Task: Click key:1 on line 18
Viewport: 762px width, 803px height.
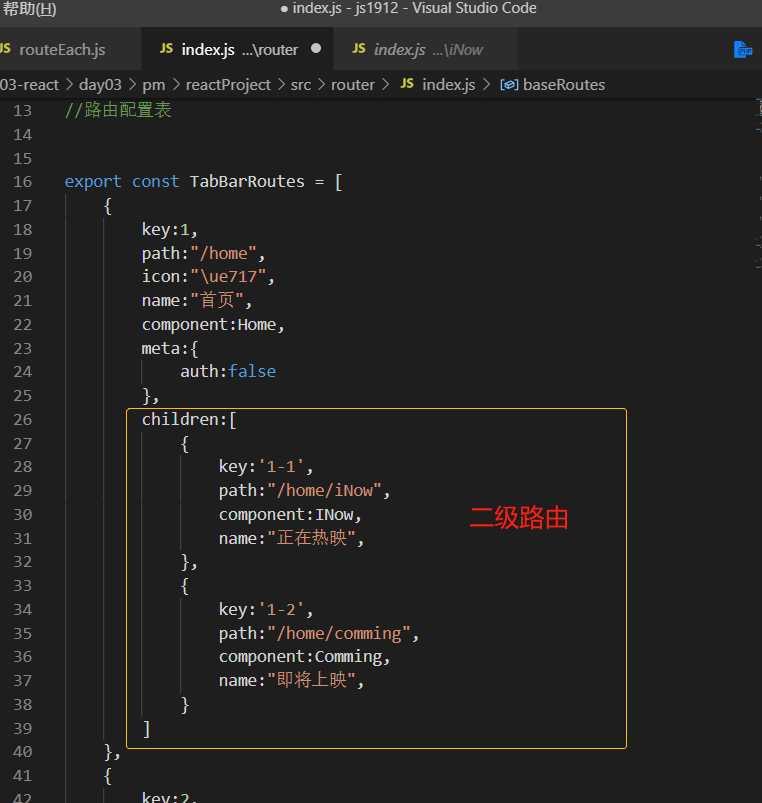Action: [x=165, y=229]
